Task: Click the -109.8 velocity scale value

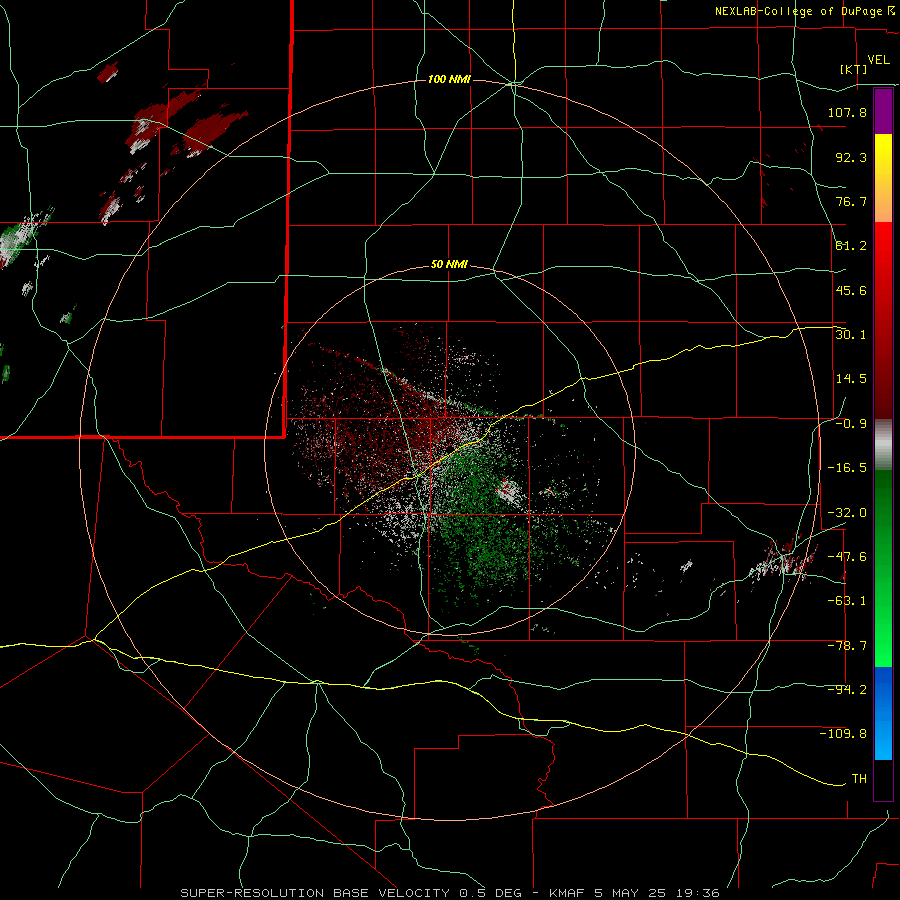Action: click(x=843, y=734)
